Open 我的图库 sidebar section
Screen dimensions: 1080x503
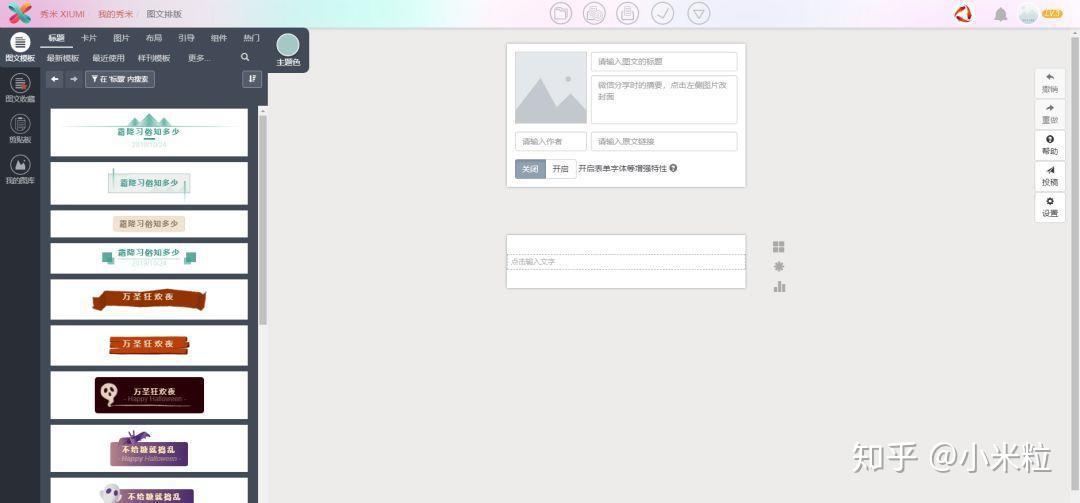click(20, 170)
